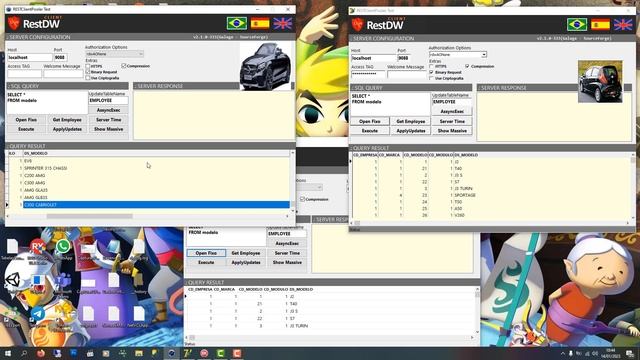
Task: Click UpdateTableName field in left window
Action: click(x=109, y=100)
